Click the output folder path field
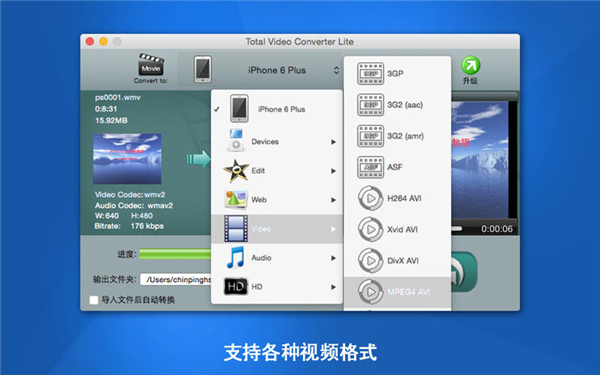Image resolution: width=600 pixels, height=375 pixels. tap(176, 280)
